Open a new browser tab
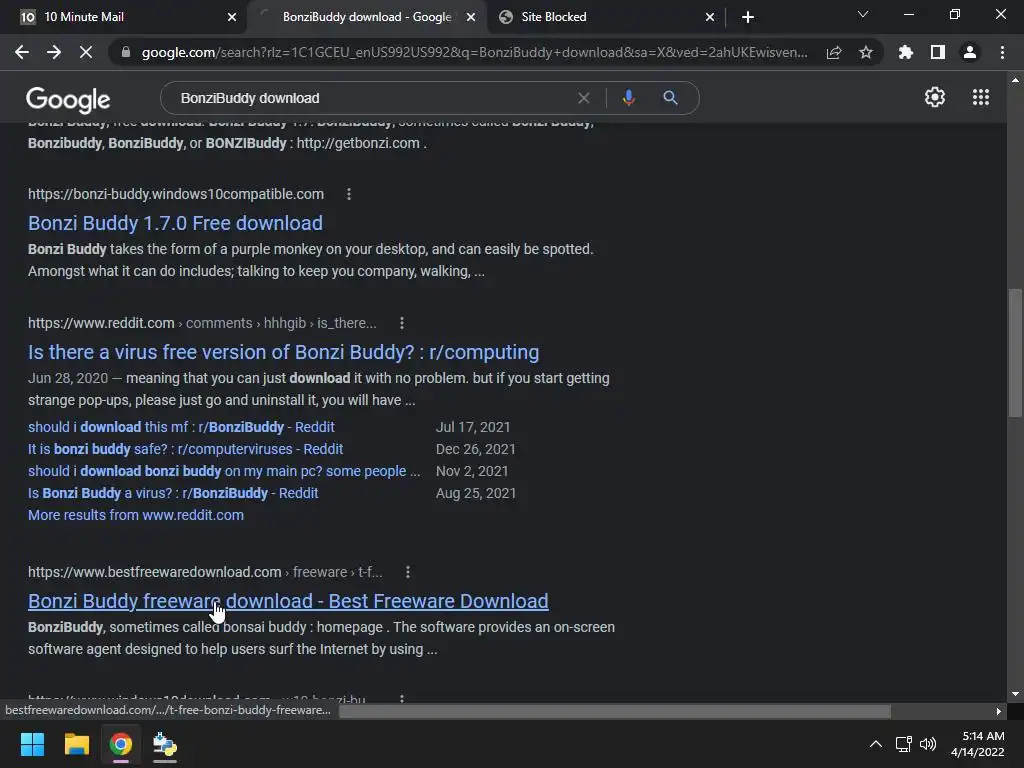The image size is (1024, 768). (x=748, y=17)
